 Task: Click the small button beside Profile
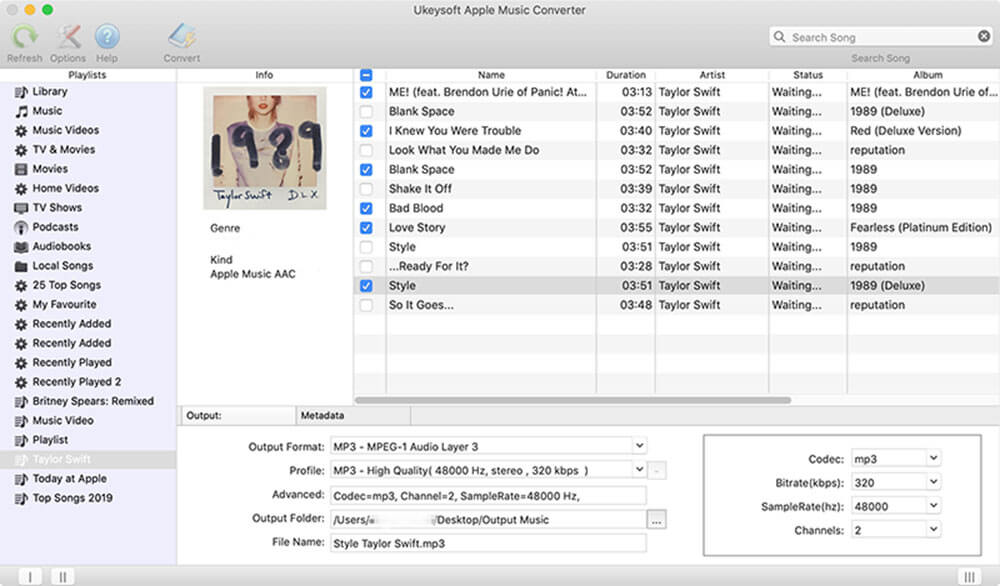pos(657,471)
